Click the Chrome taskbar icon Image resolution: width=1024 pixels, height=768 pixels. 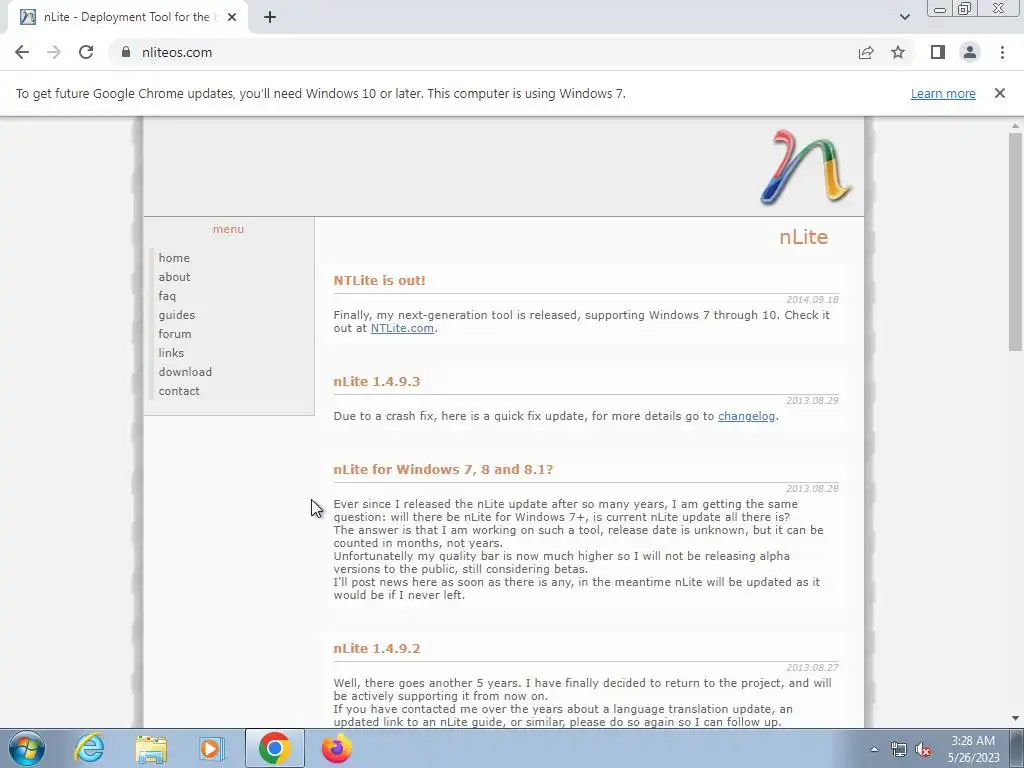(x=274, y=748)
